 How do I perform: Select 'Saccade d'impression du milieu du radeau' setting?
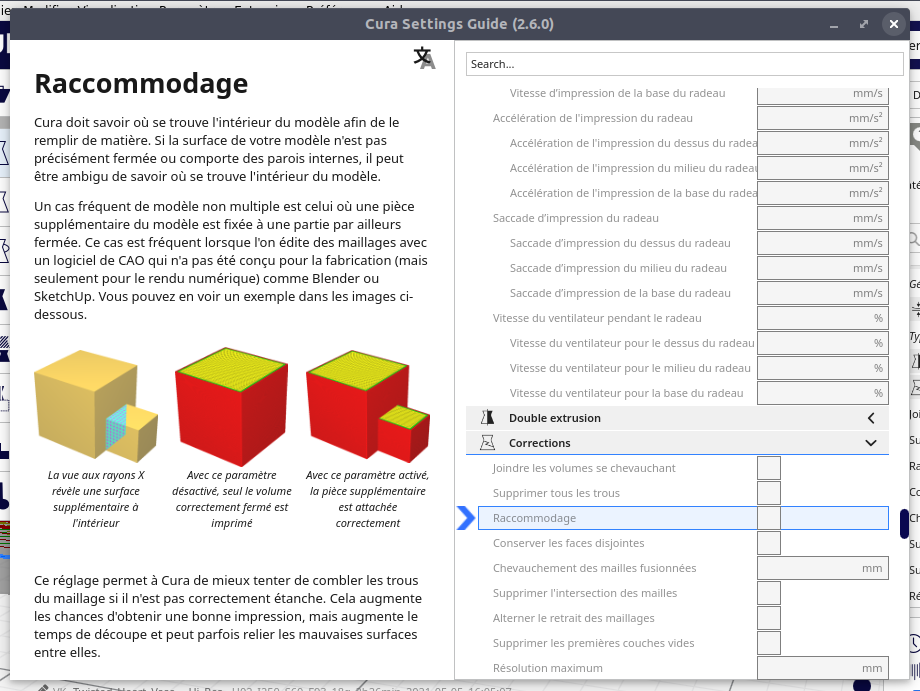pyautogui.click(x=618, y=268)
